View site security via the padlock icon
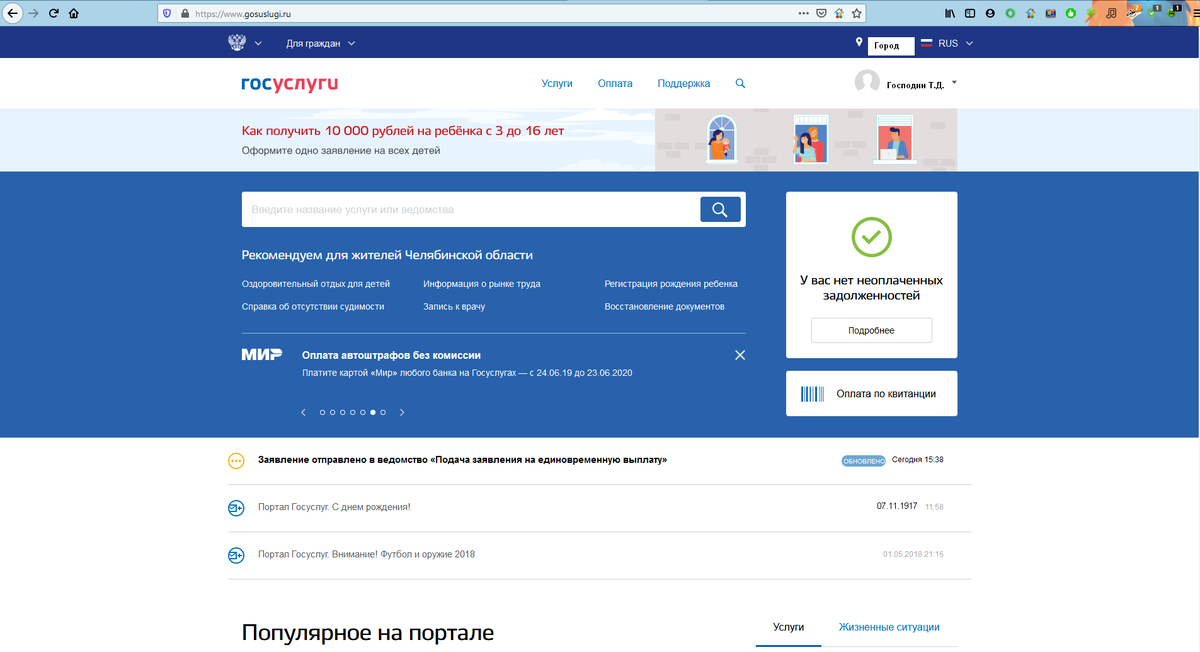 [184, 14]
